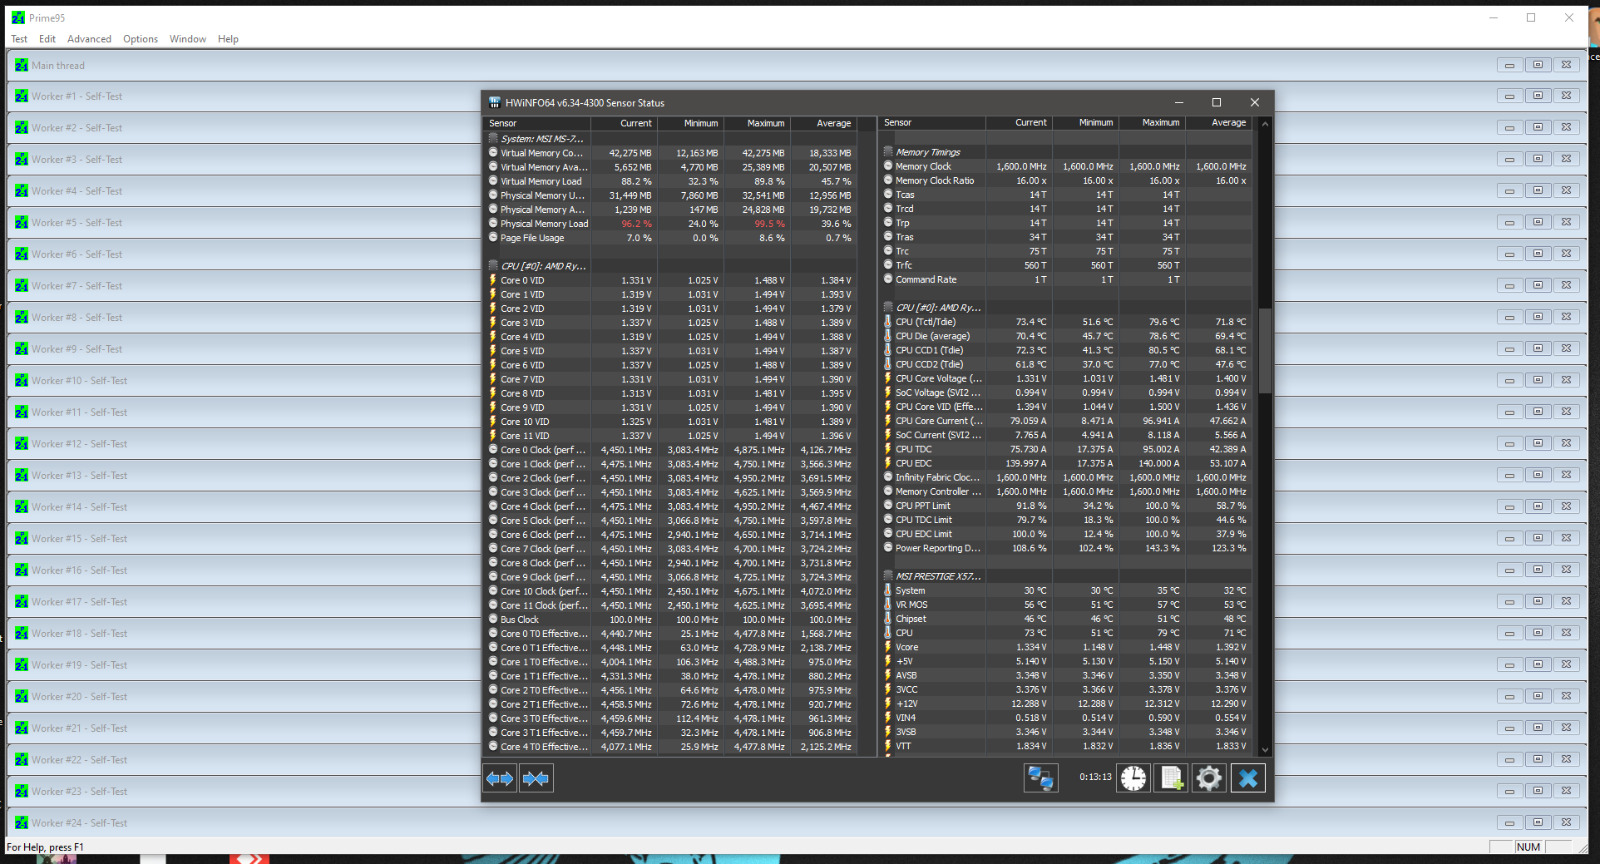The image size is (1600, 864).
Task: Collapse the Memory Timings sensor group
Action: coord(888,152)
